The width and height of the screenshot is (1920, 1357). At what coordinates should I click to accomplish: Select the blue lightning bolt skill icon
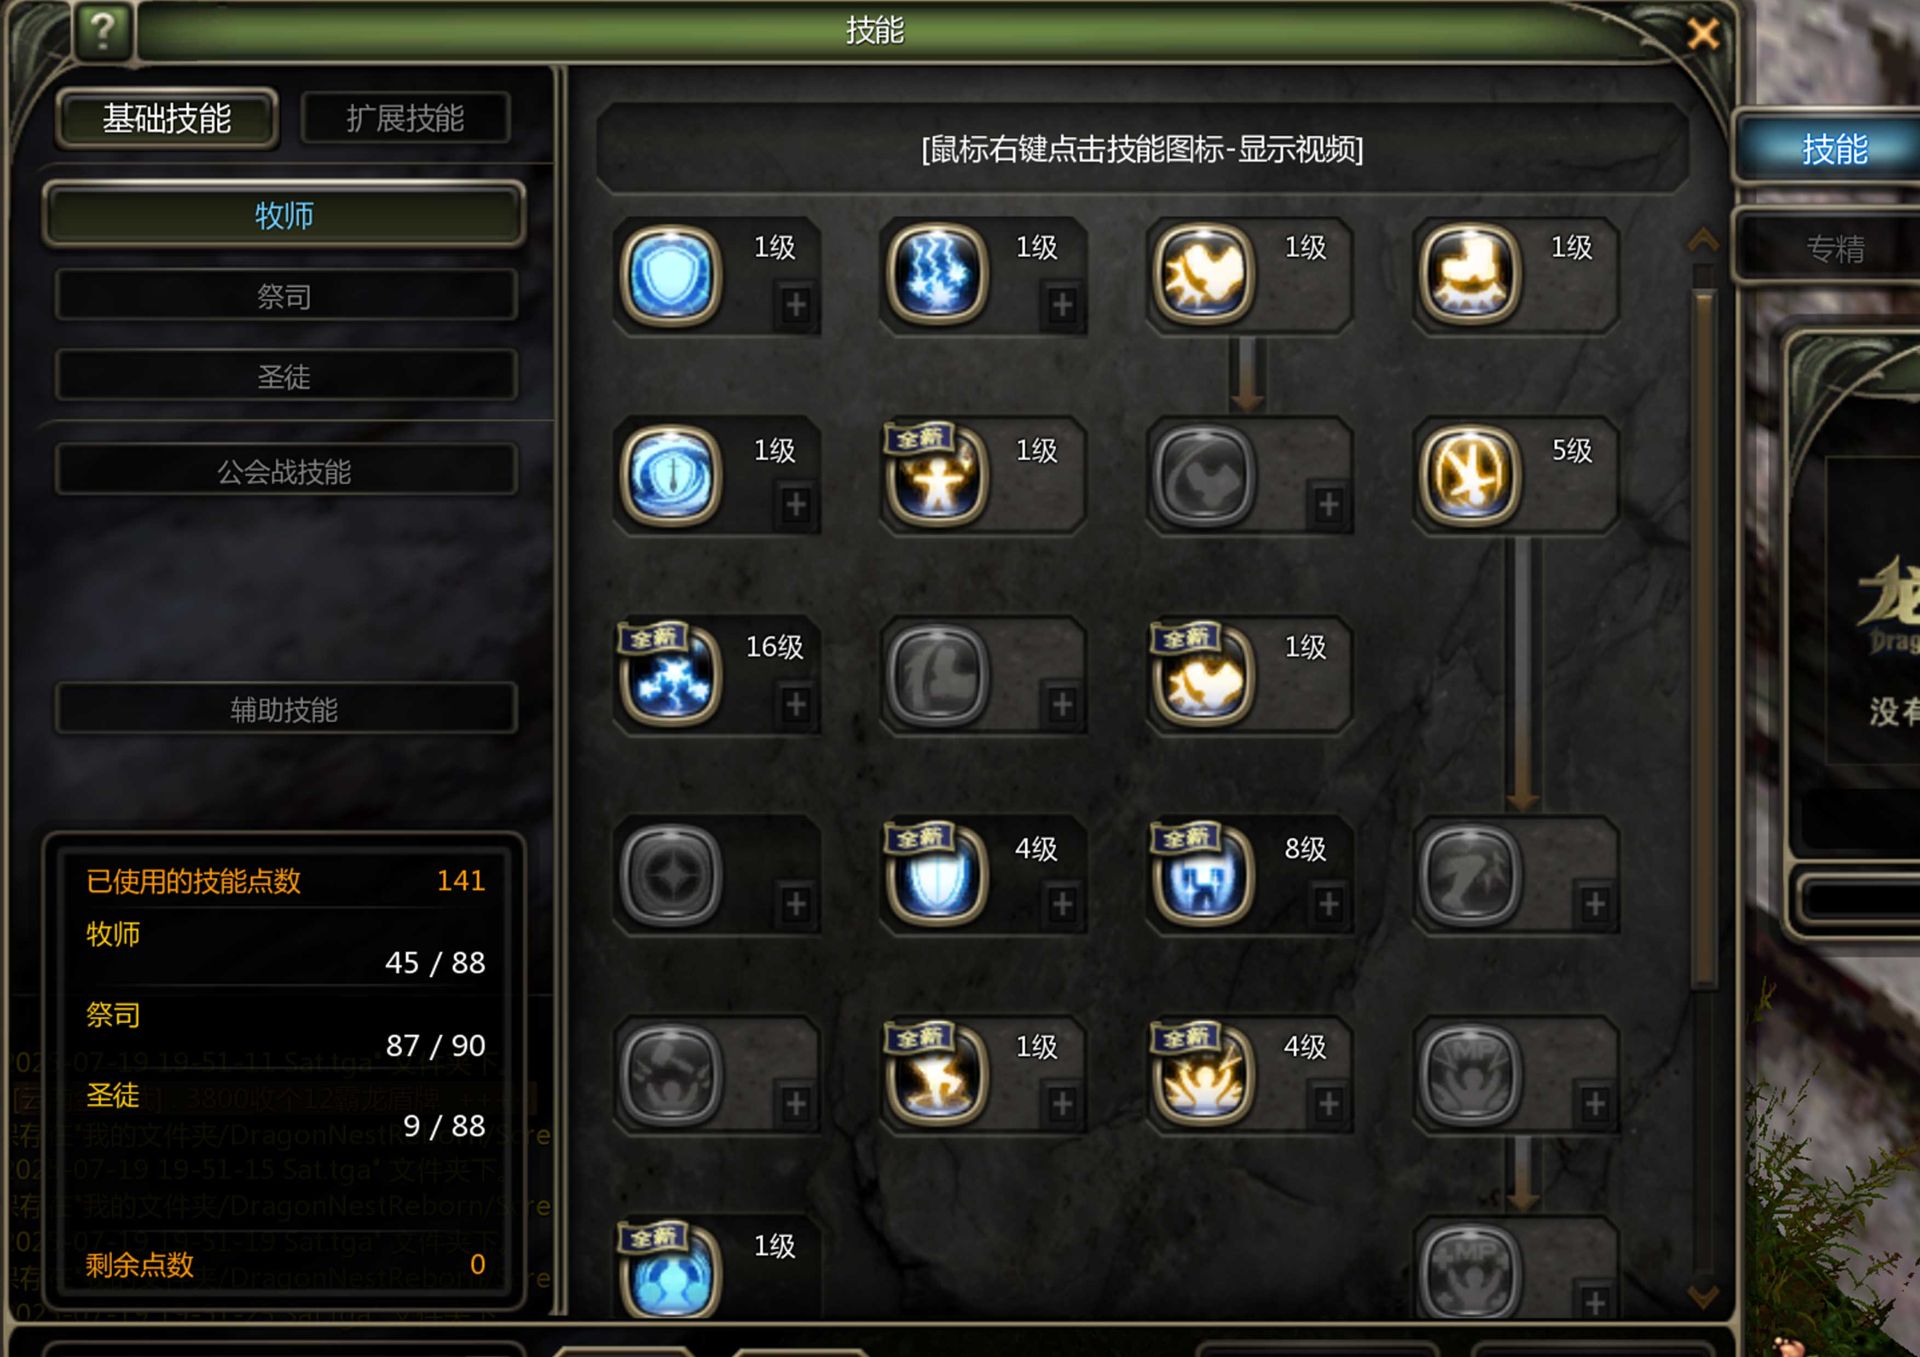937,275
